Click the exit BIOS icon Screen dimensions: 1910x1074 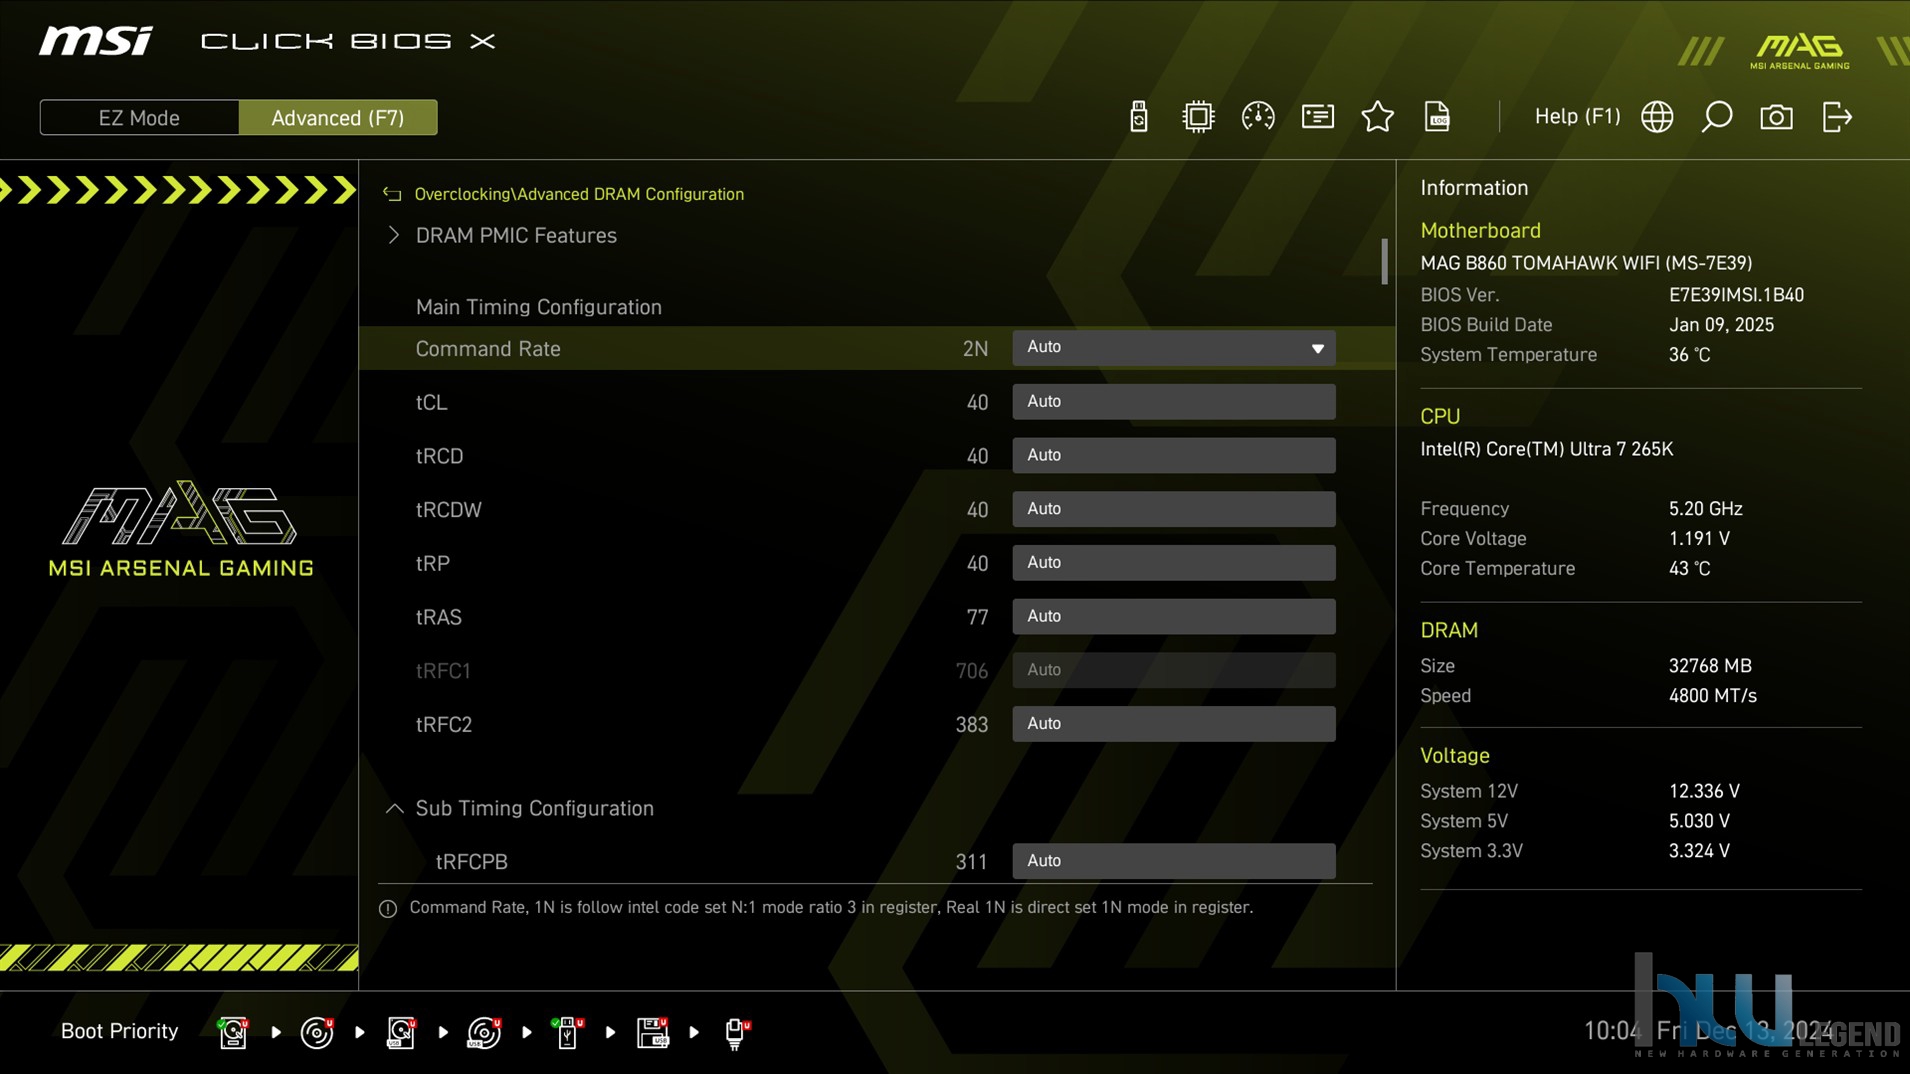1837,117
